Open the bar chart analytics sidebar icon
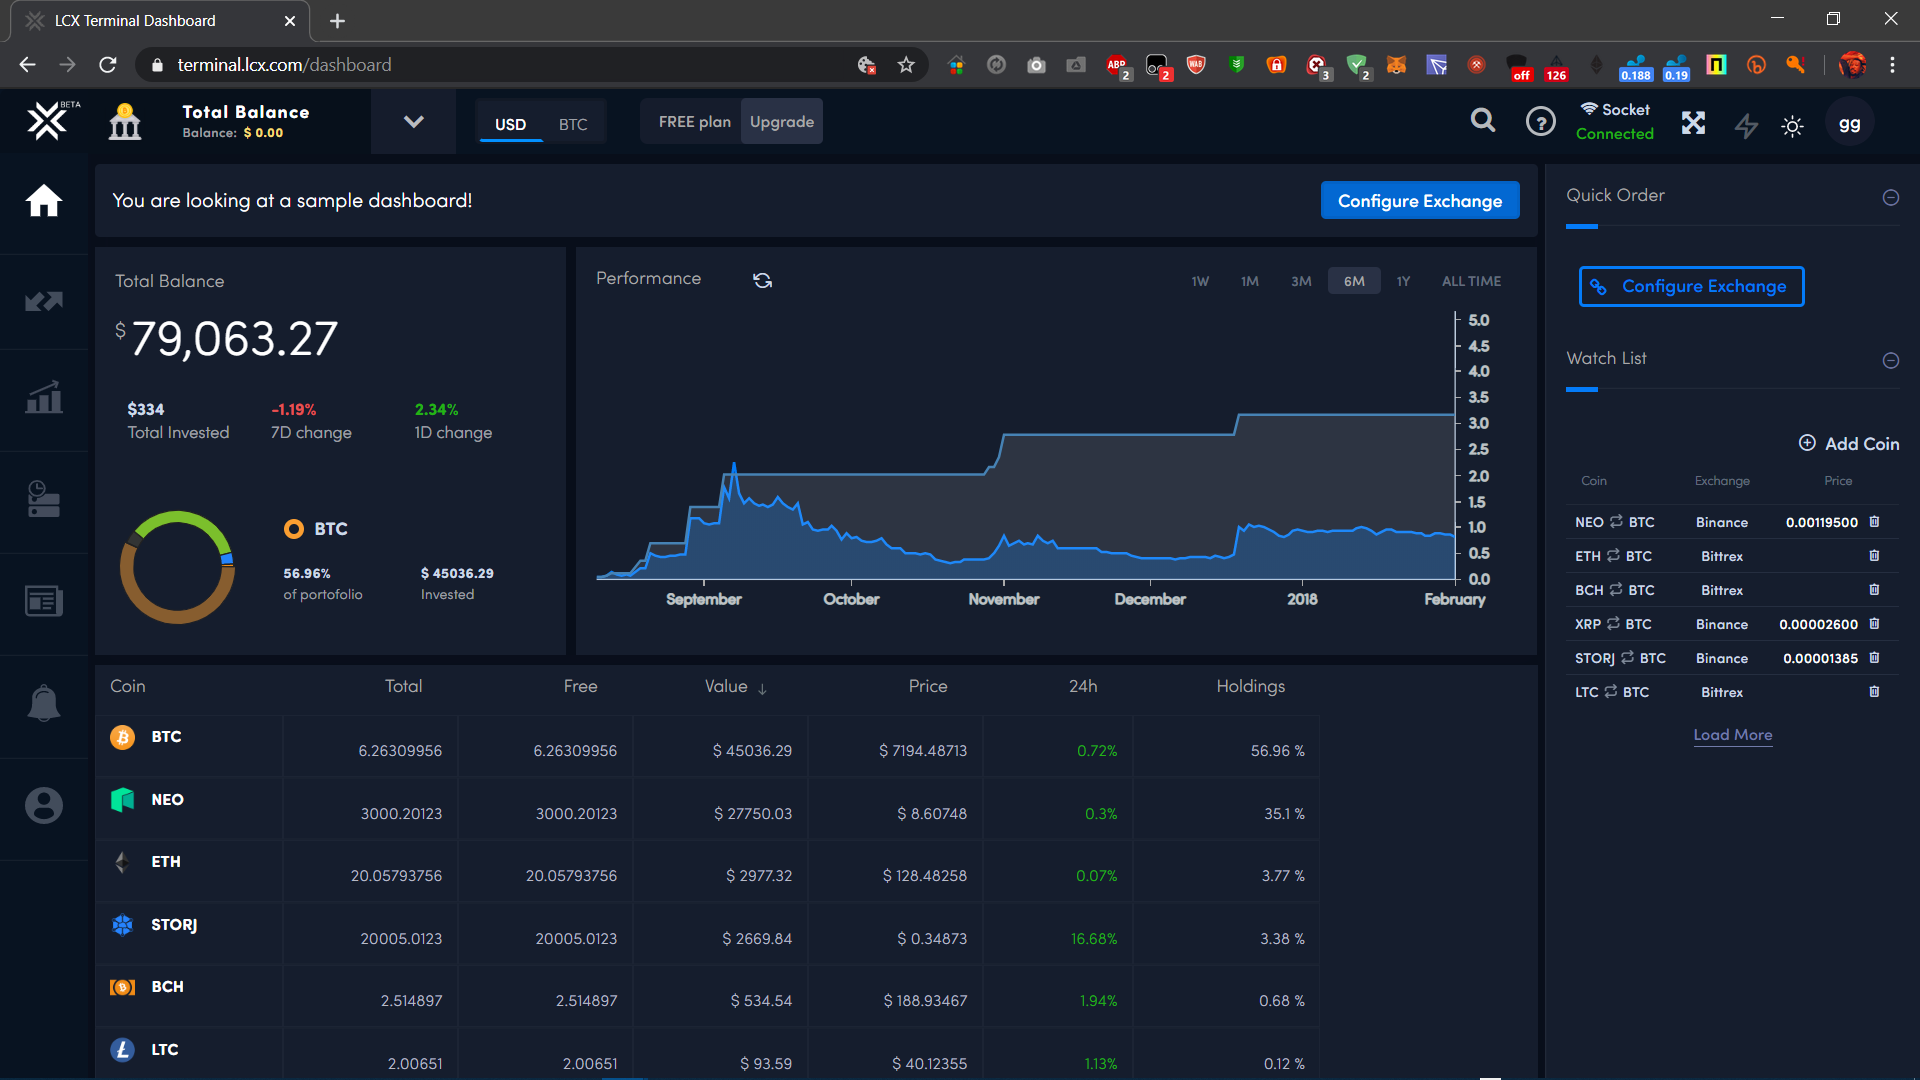Screen dimensions: 1920x1080 click(44, 398)
